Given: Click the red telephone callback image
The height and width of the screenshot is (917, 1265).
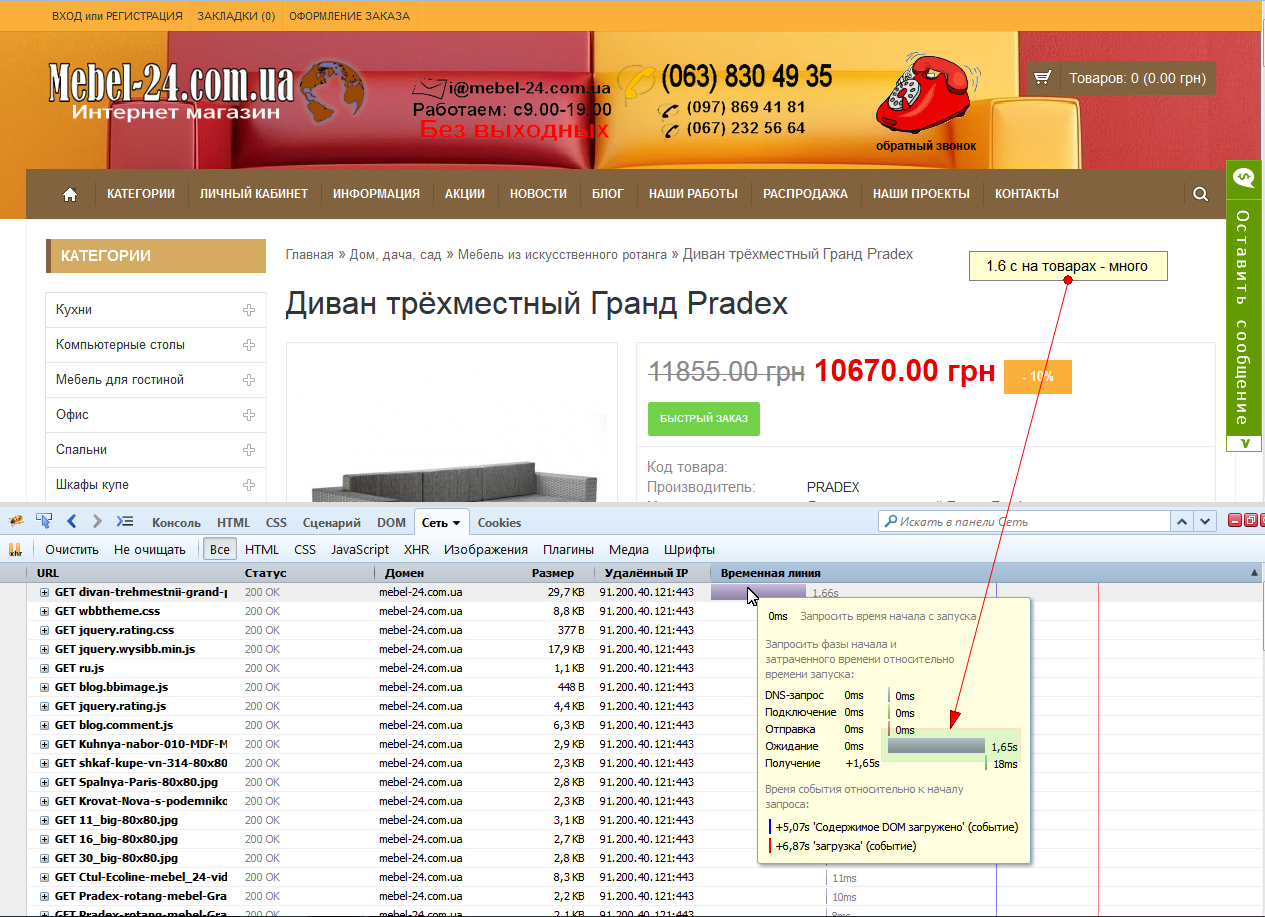Looking at the screenshot, I should [925, 95].
